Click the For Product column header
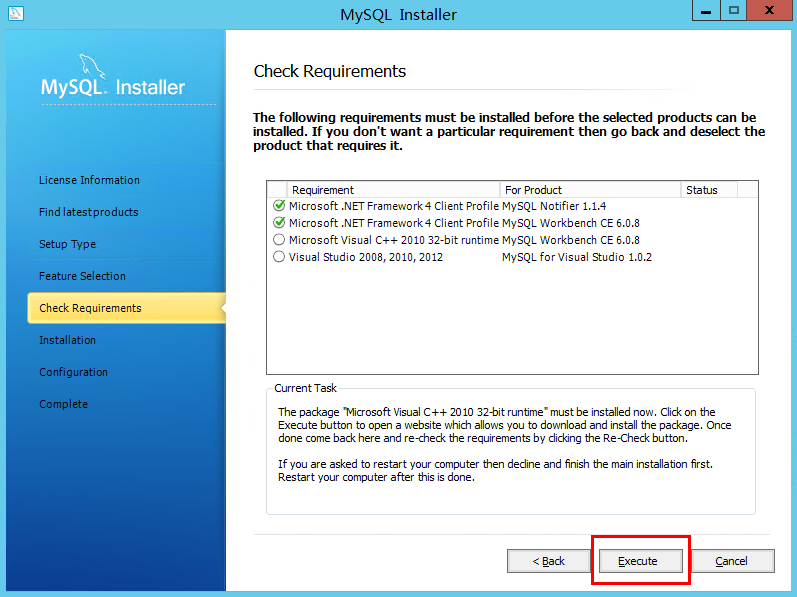Screen dimensions: 797x597 (590, 190)
